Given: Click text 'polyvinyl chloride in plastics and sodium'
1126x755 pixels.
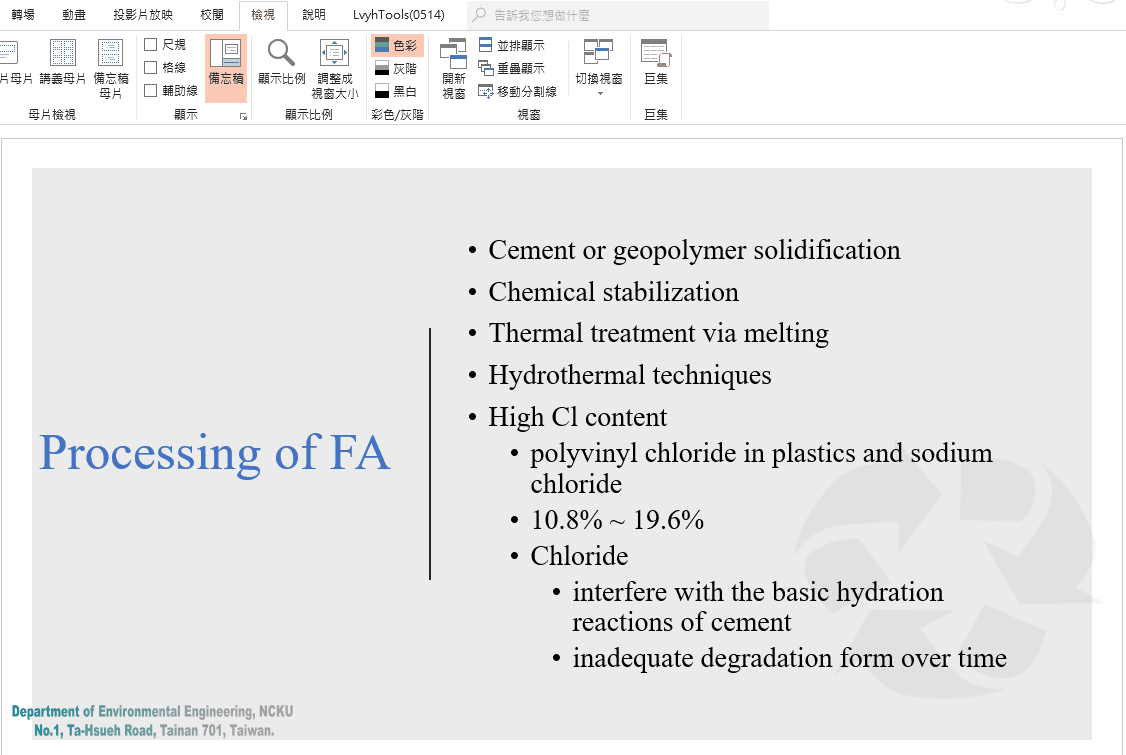Looking at the screenshot, I should tap(761, 453).
